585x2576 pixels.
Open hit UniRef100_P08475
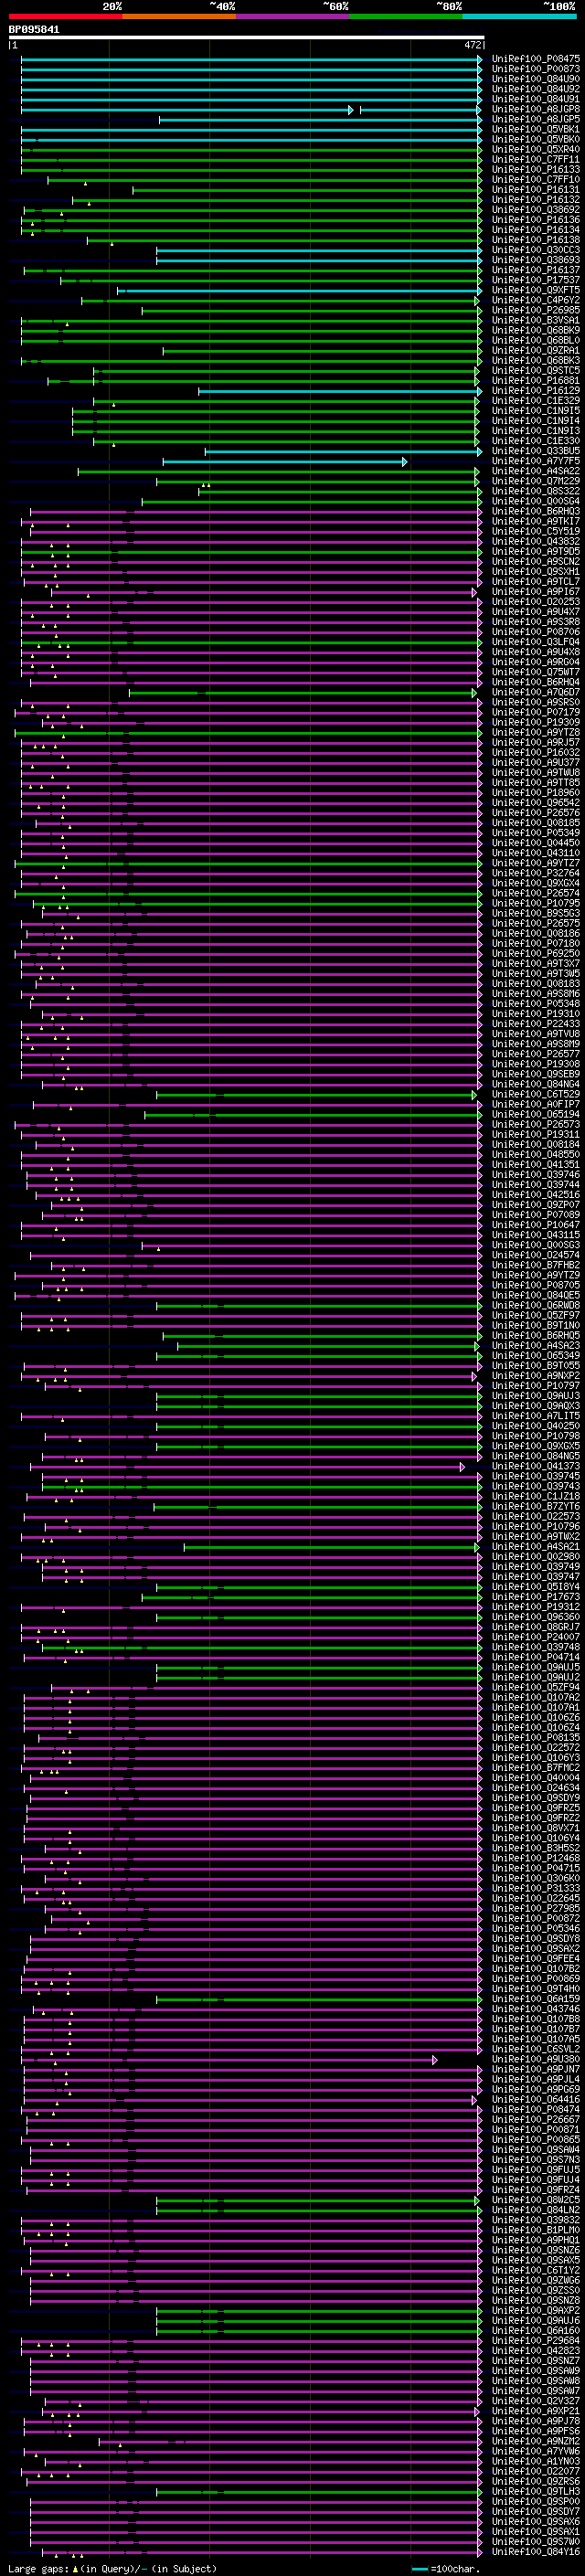[x=535, y=59]
